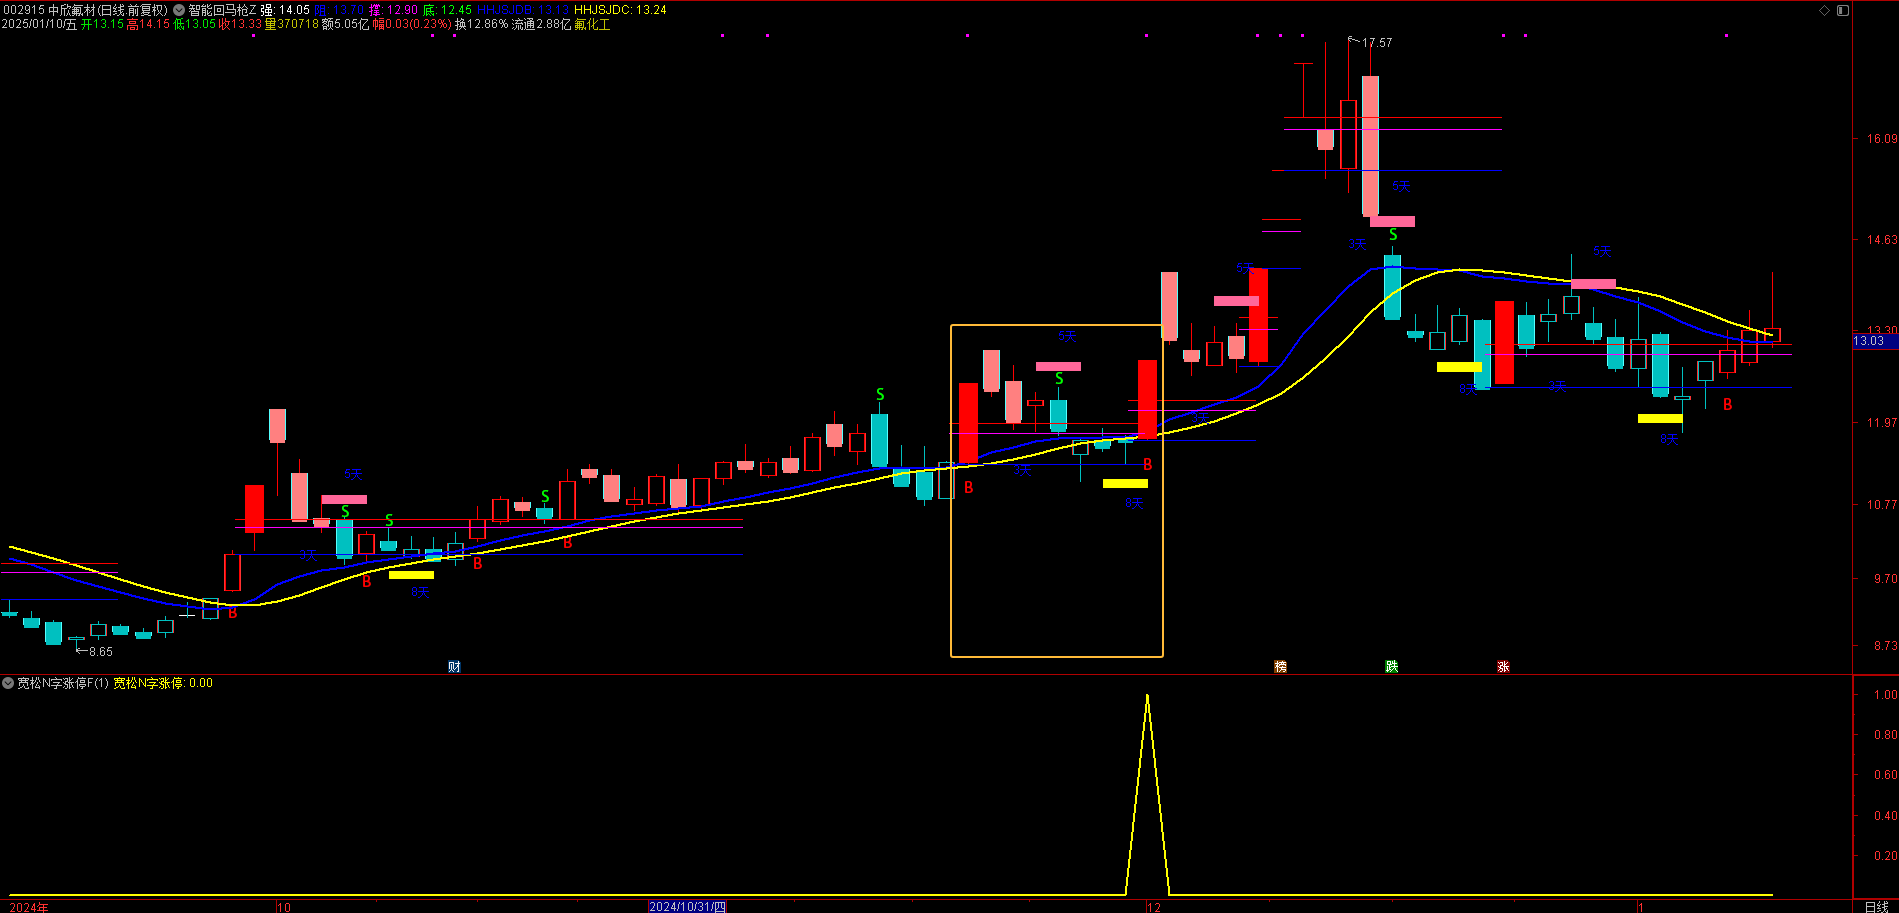Click the 8.65 low price label
Screen dimensions: 1899x913
pyautogui.click(x=101, y=652)
